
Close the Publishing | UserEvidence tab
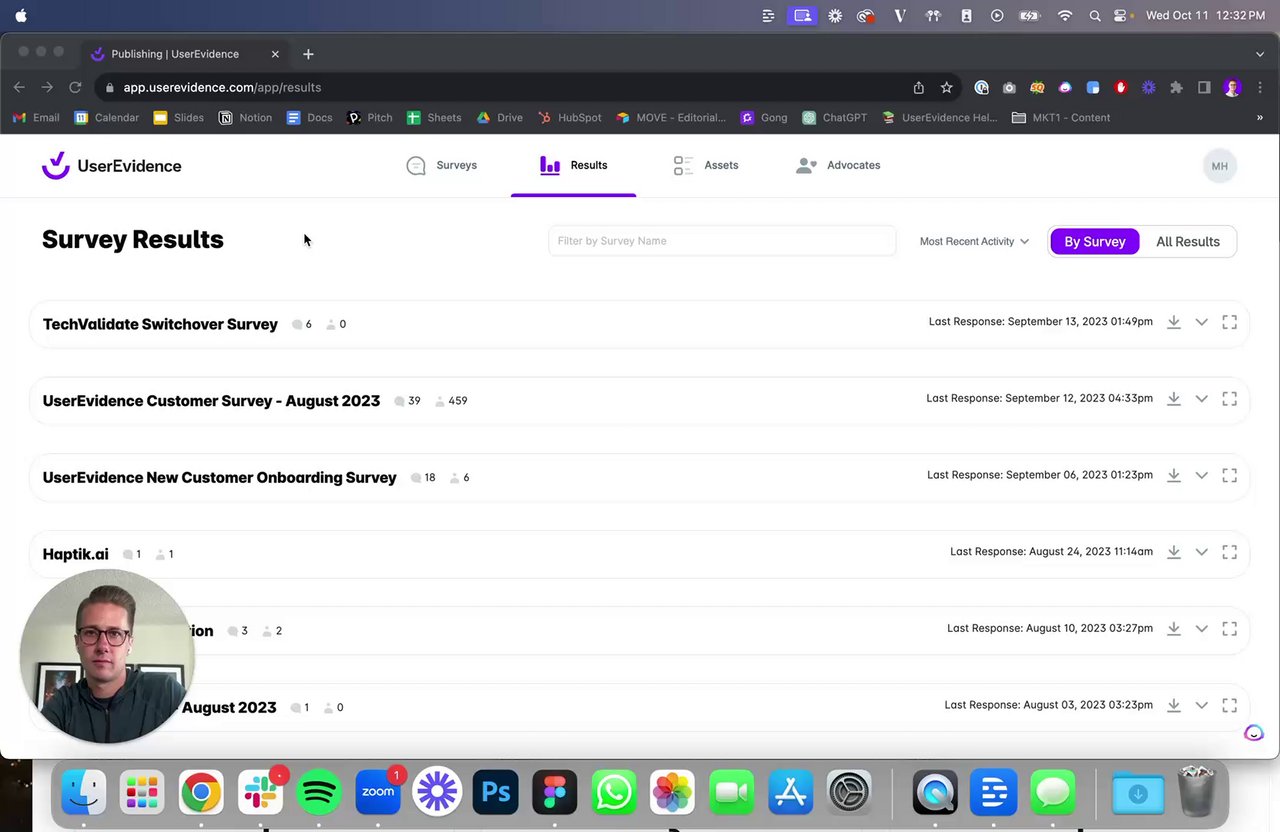275,54
